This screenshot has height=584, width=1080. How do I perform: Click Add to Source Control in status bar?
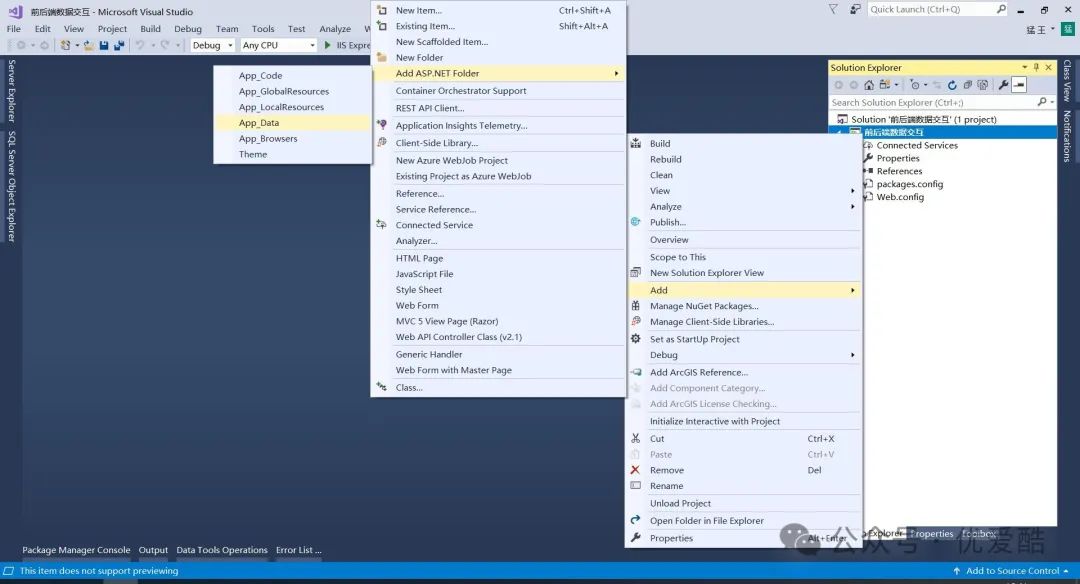click(x=1012, y=571)
